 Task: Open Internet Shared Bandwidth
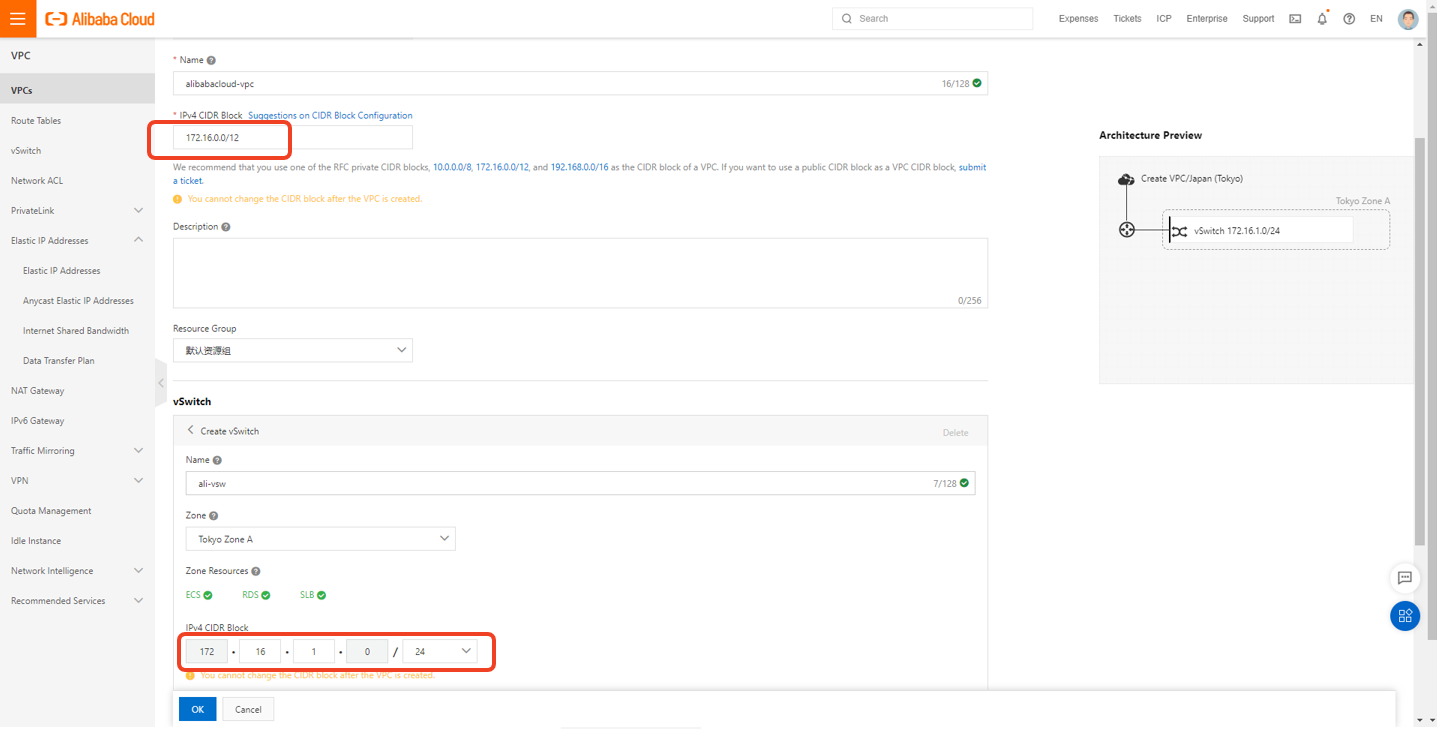[x=76, y=330]
